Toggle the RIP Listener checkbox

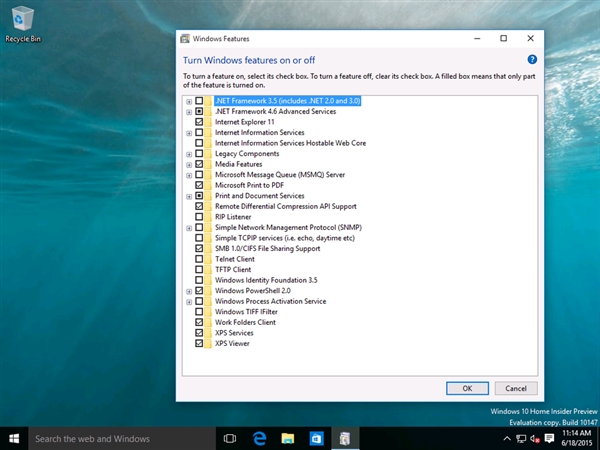199,217
